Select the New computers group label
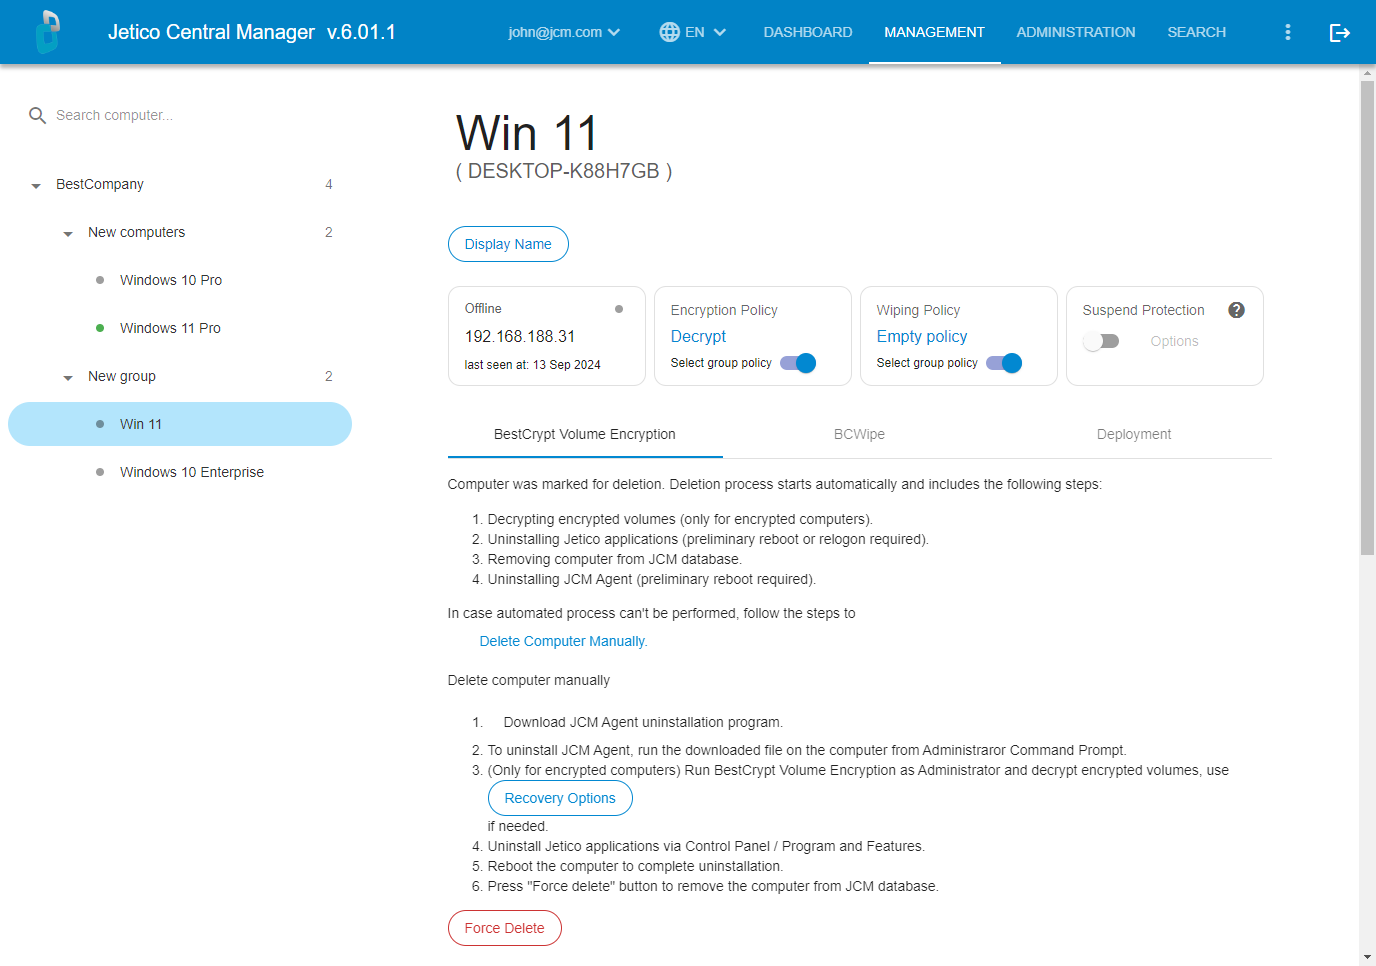 click(x=136, y=232)
